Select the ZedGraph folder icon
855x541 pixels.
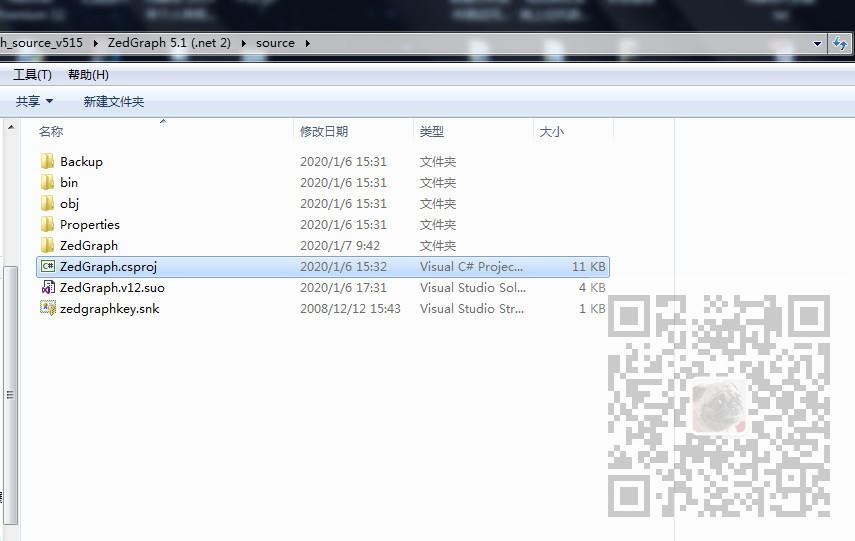(x=47, y=245)
